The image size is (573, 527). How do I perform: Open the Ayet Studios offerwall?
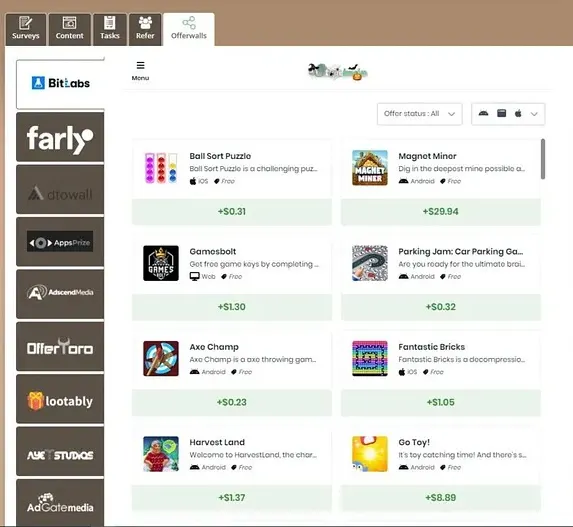pyautogui.click(x=60, y=451)
